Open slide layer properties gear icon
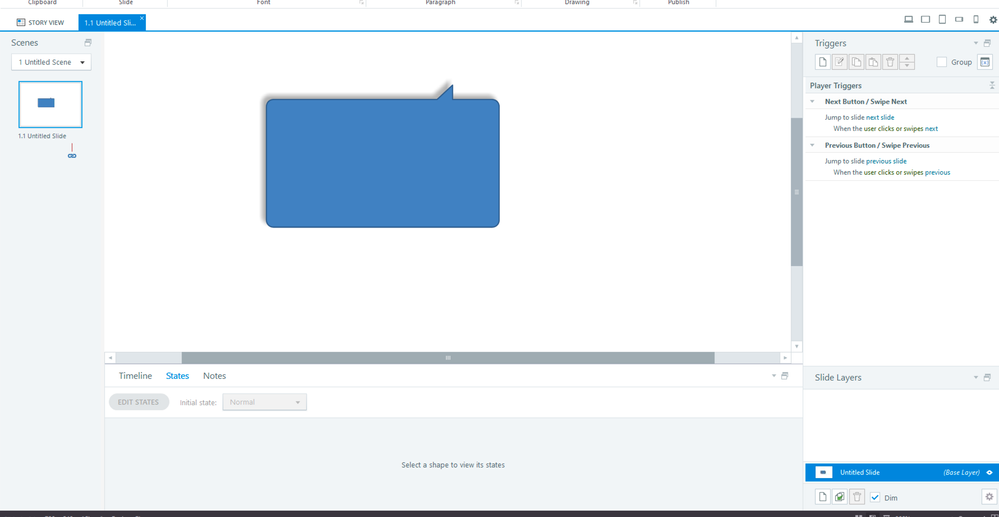Screen dimensions: 999x517 coord(989,497)
